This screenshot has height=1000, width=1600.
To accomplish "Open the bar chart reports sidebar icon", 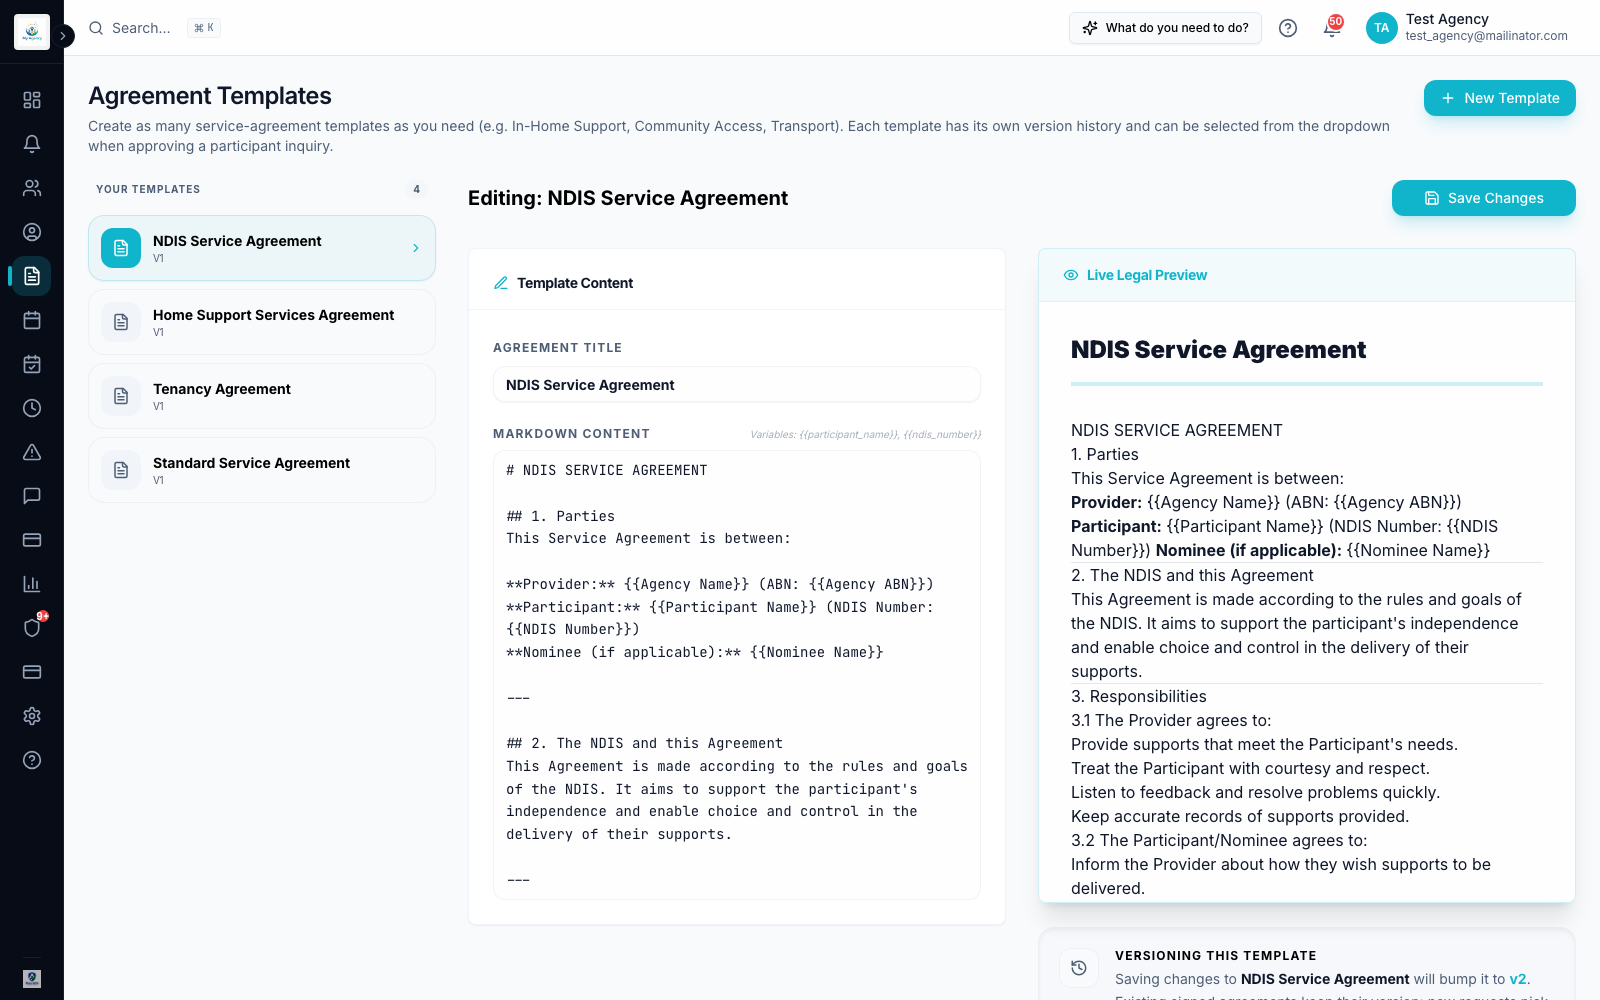I will coord(32,584).
